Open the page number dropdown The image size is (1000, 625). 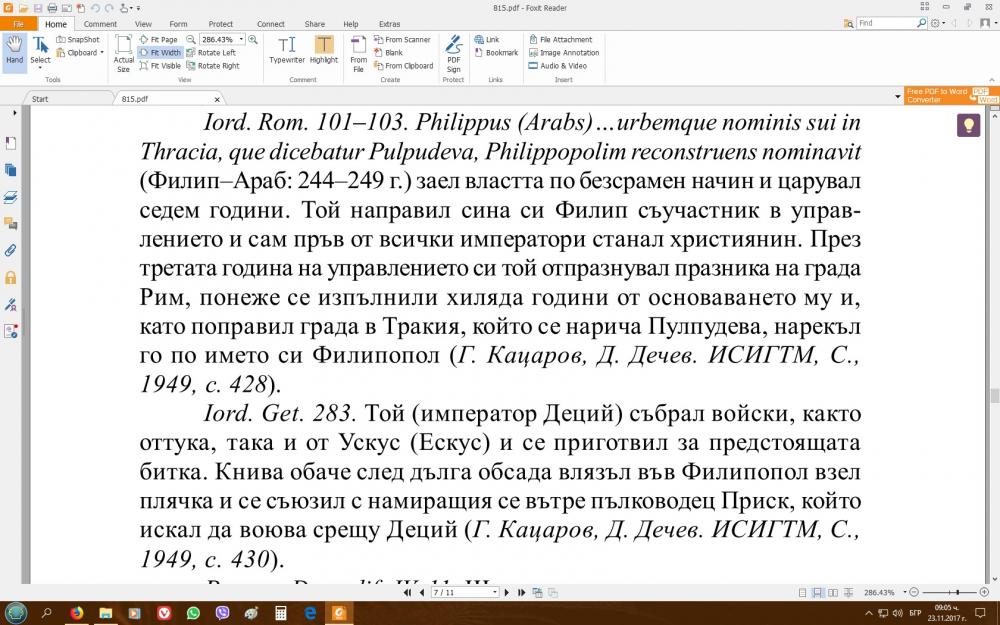click(494, 592)
